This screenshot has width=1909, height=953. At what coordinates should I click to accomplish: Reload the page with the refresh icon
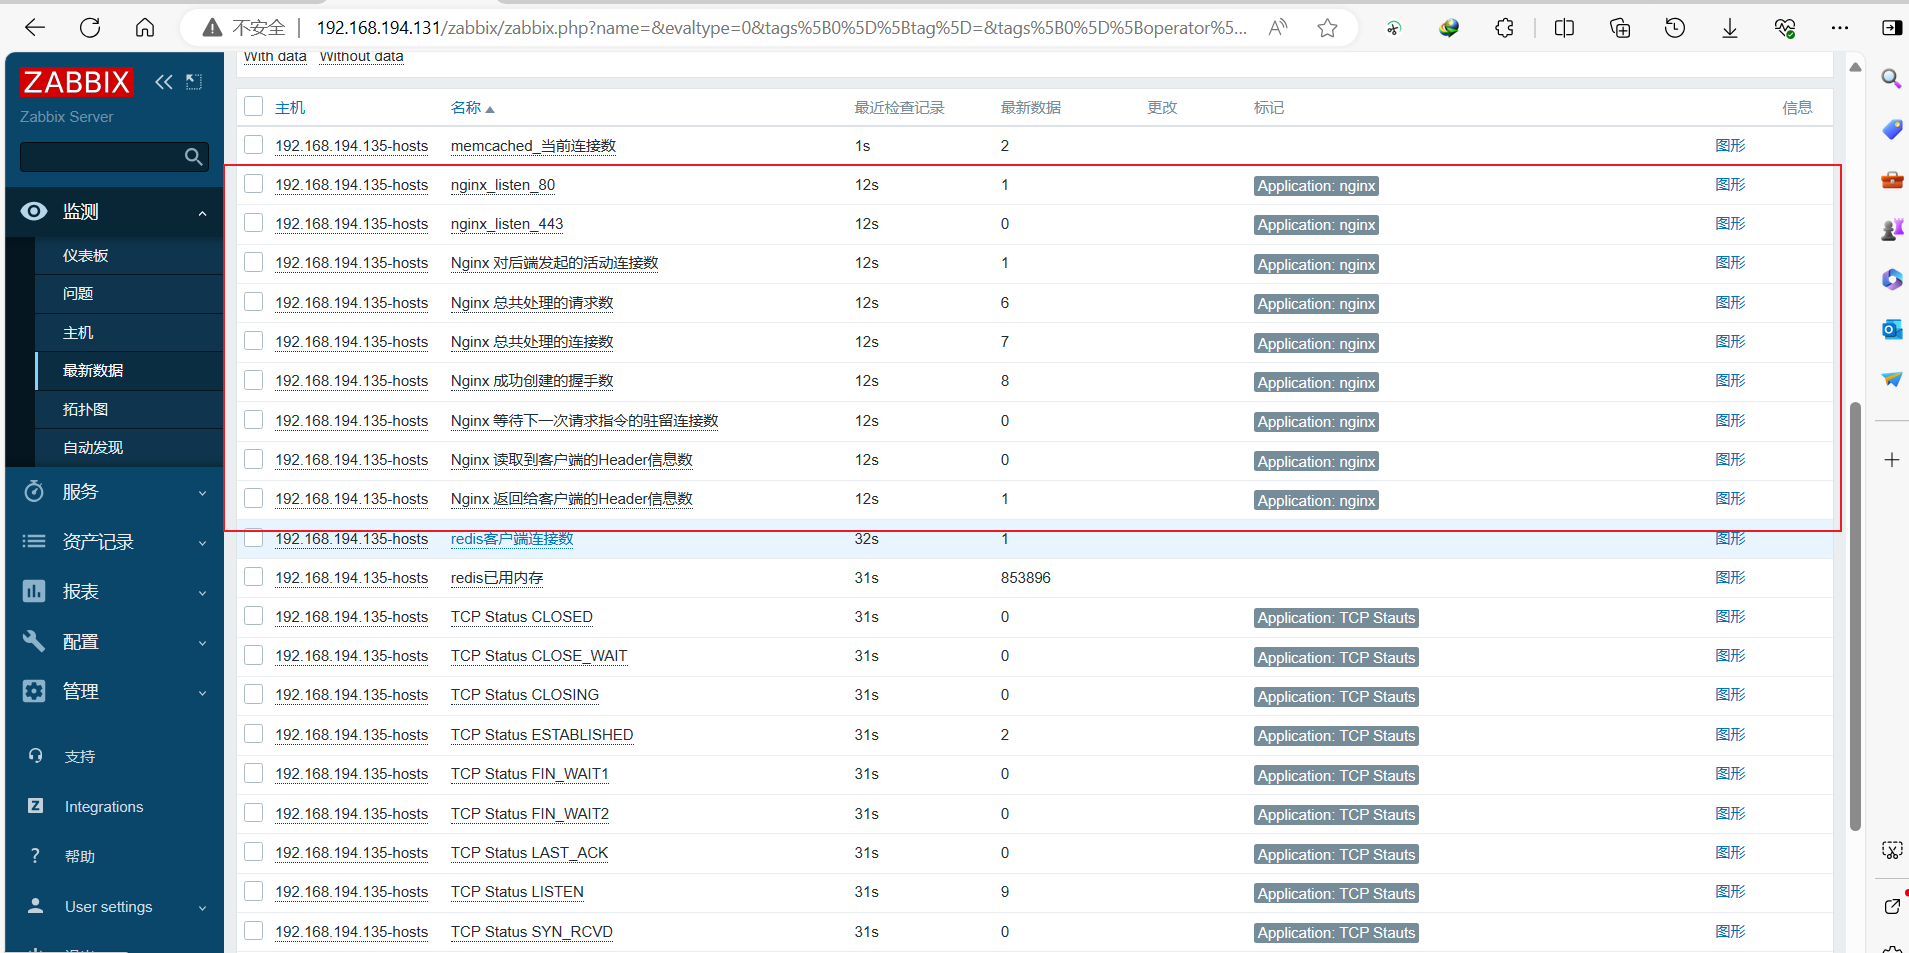pos(90,28)
